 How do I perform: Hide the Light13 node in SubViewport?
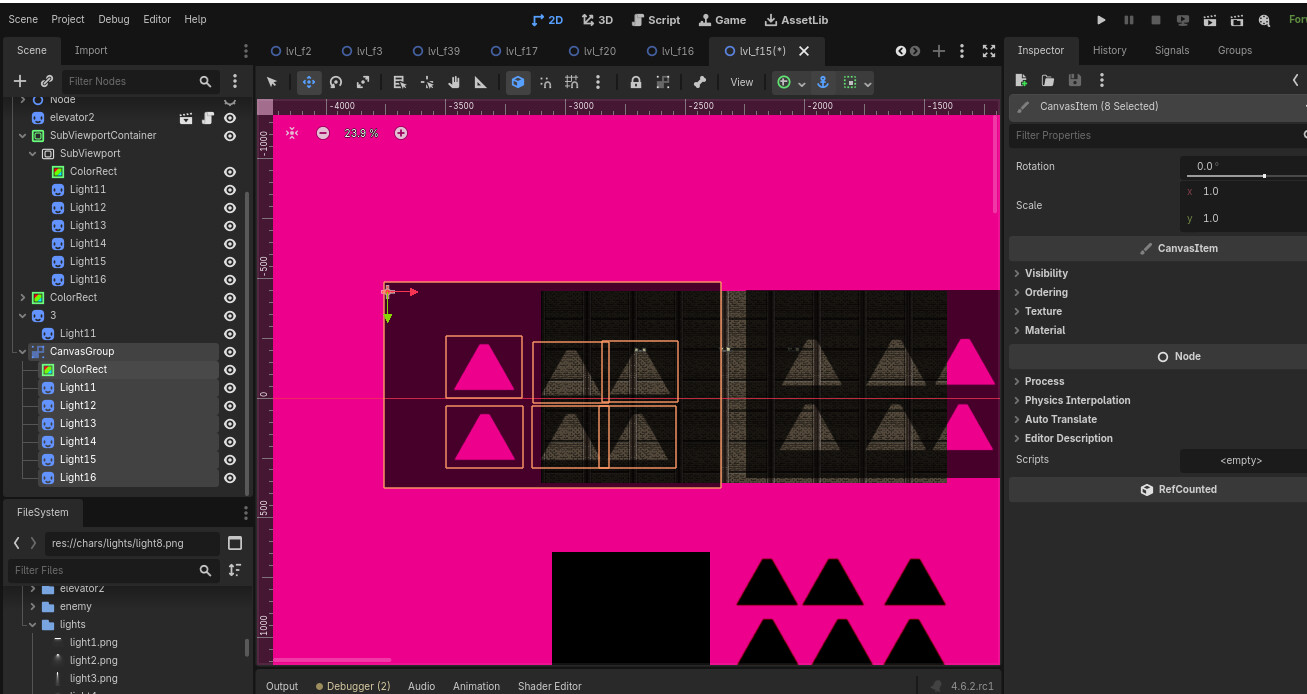[x=230, y=226]
